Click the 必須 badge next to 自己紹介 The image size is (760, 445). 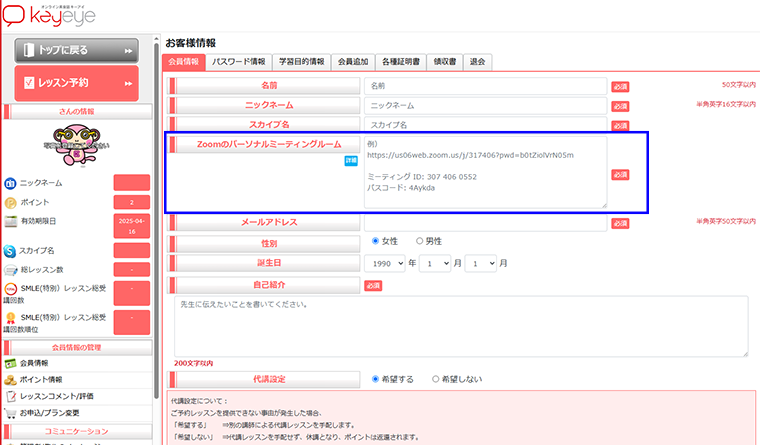pos(373,286)
